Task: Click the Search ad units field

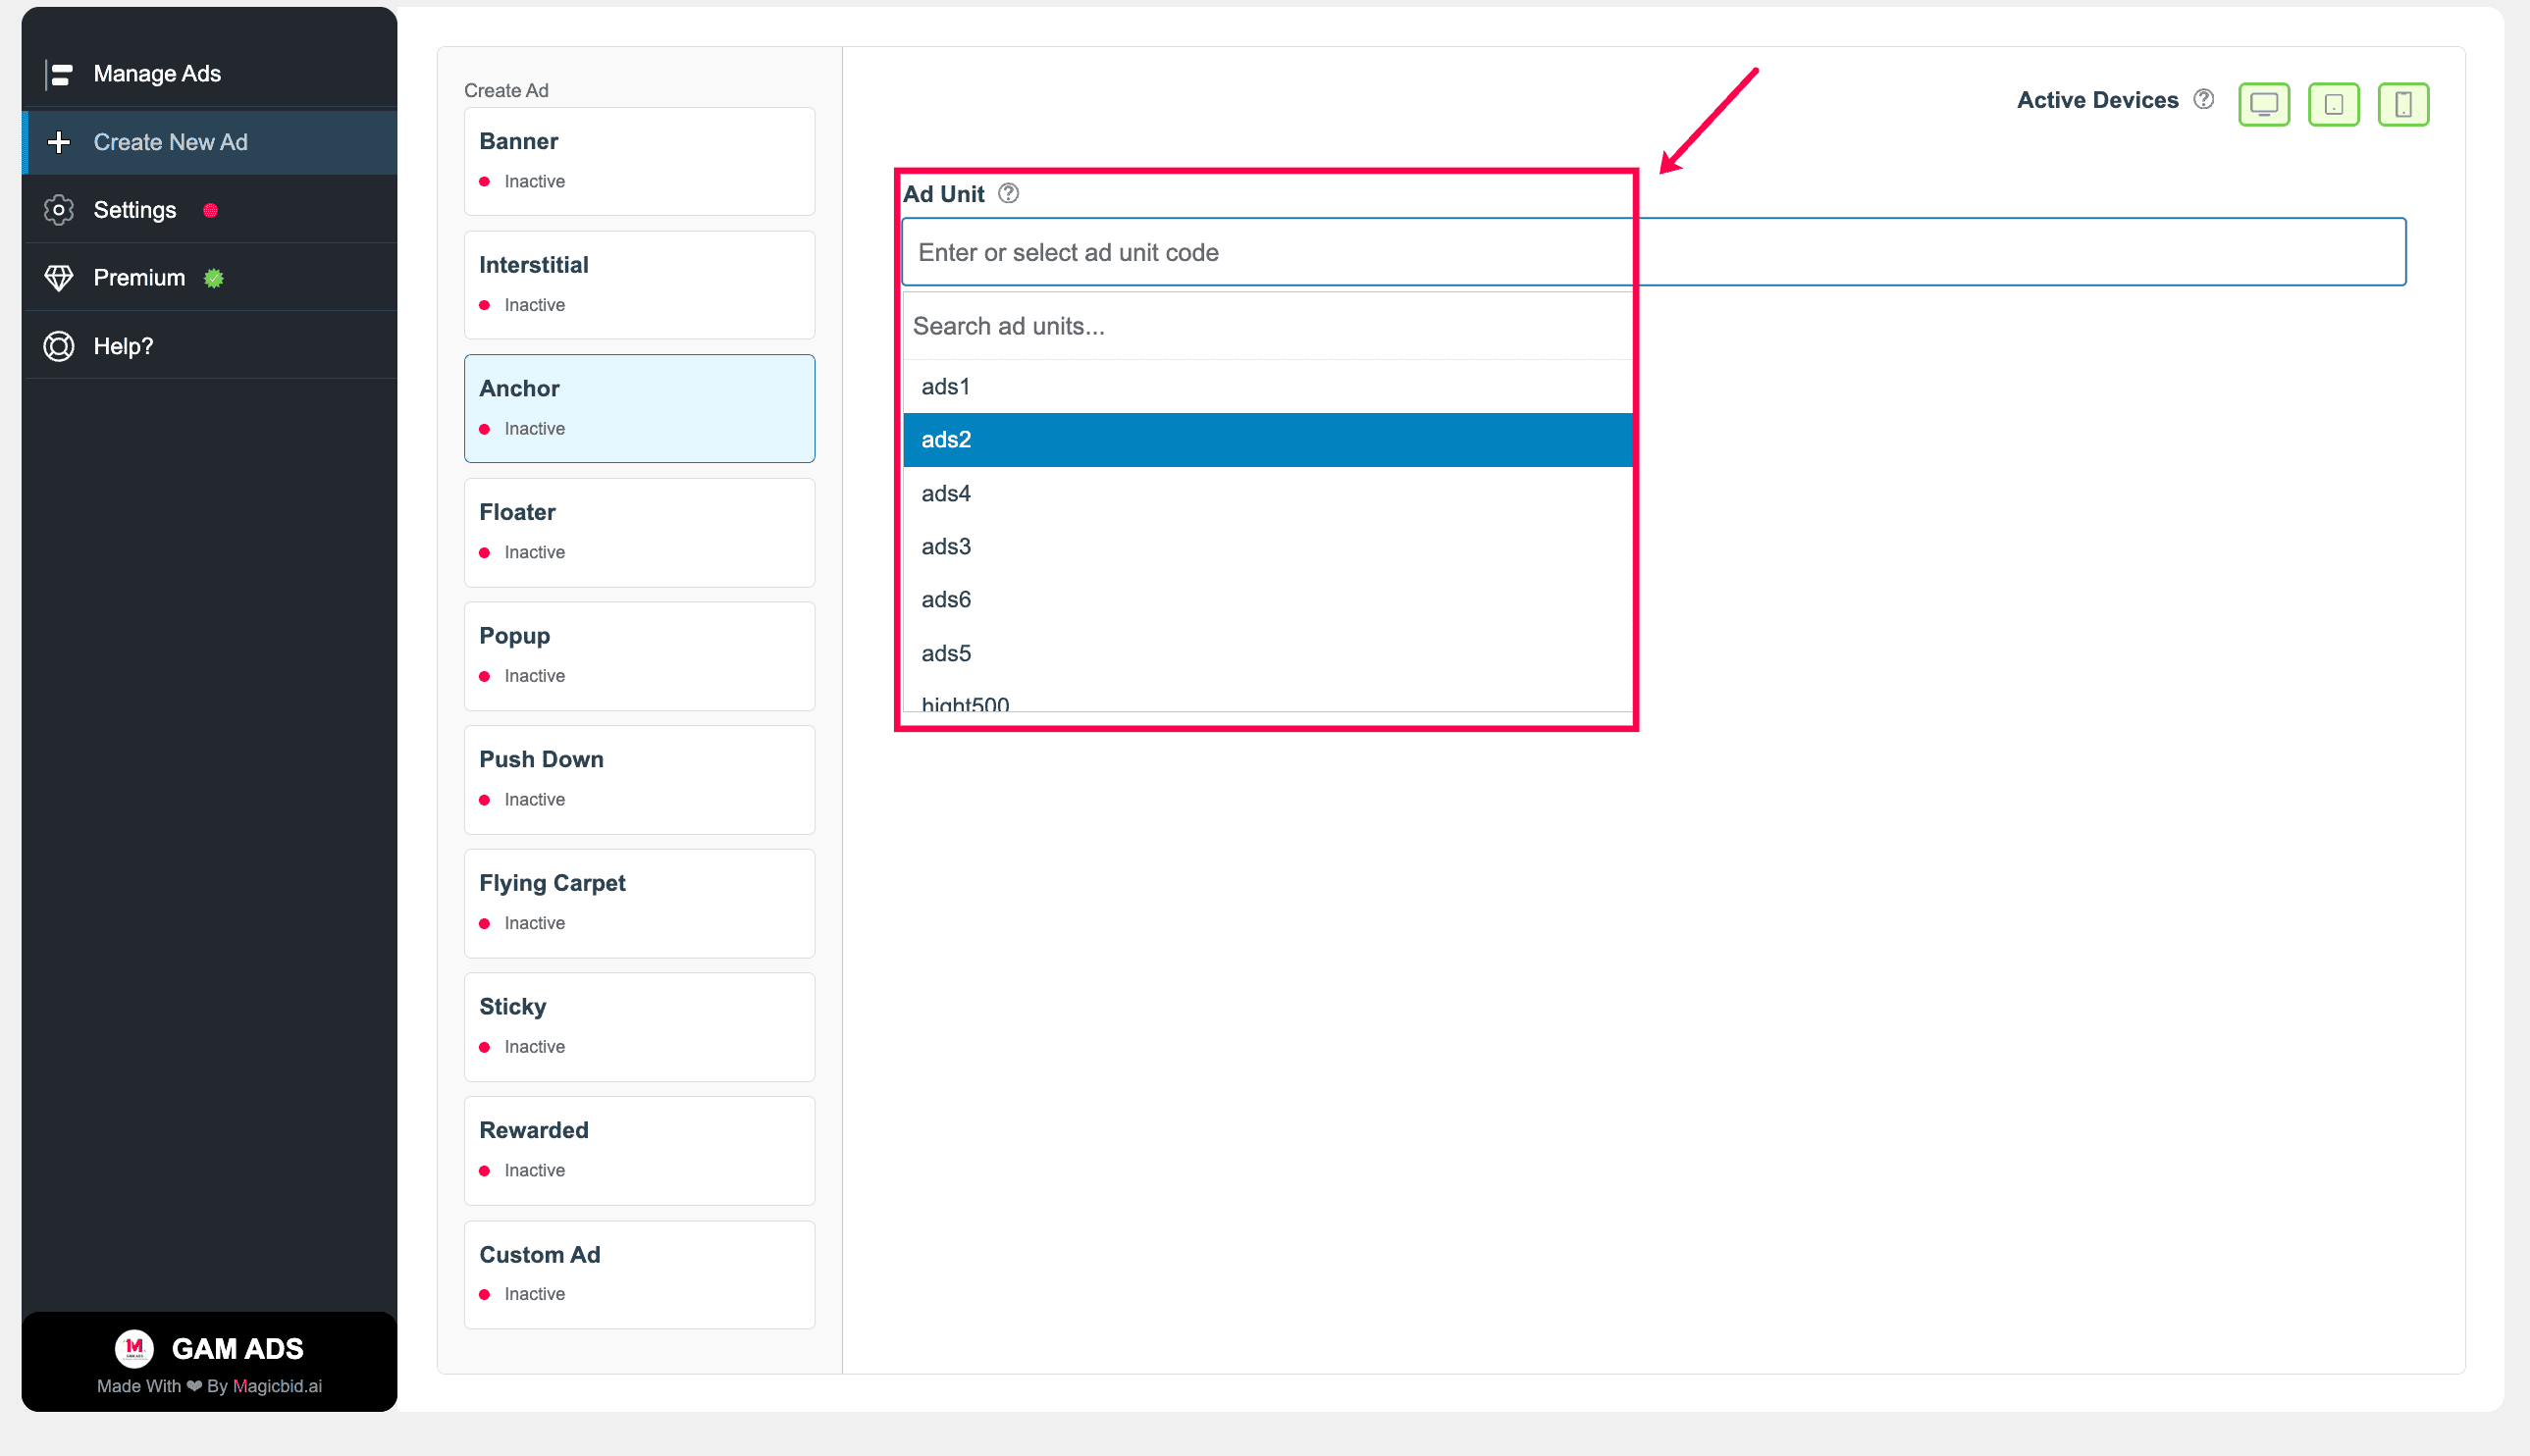Action: (1267, 326)
